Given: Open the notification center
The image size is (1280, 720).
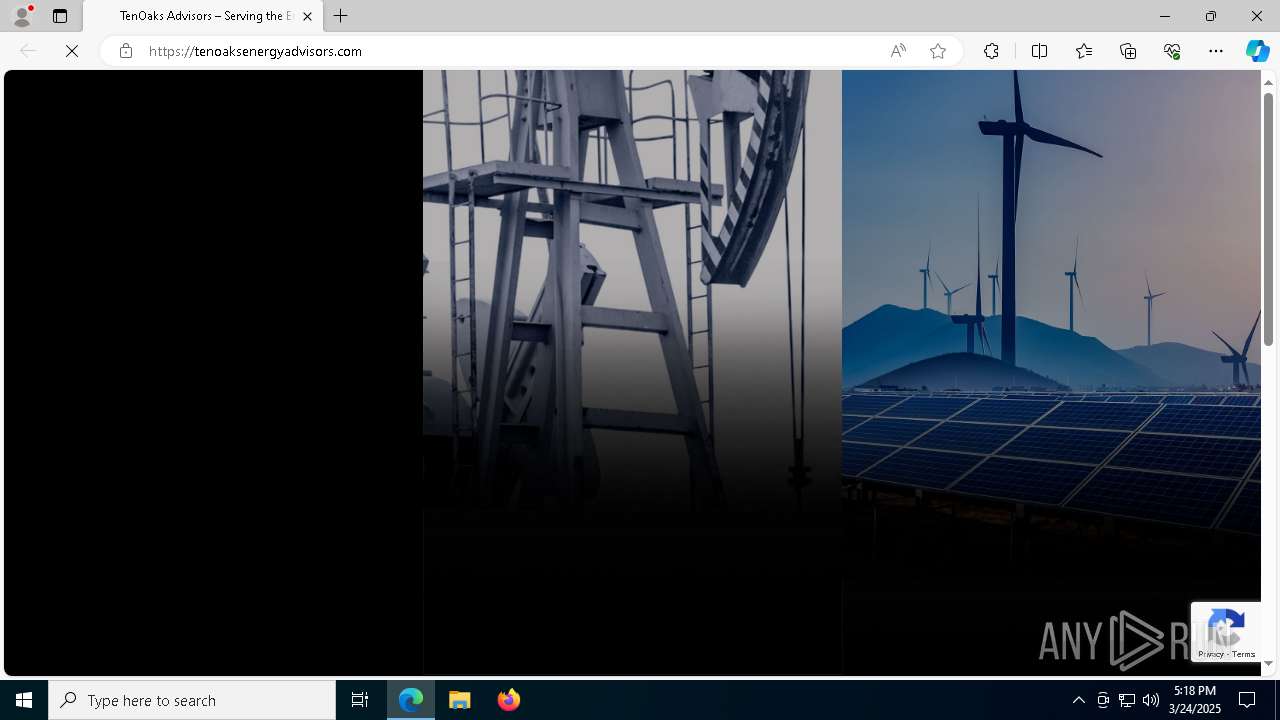Looking at the screenshot, I should (1247, 700).
